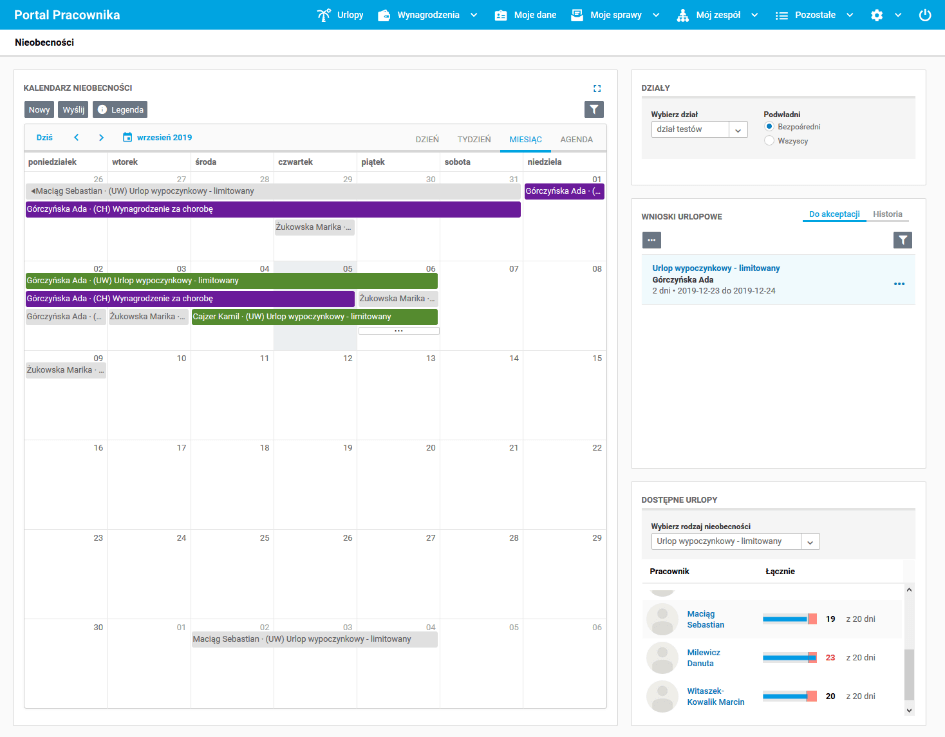Image resolution: width=945 pixels, height=737 pixels.
Task: Click the Nowy button
Action: 39,110
